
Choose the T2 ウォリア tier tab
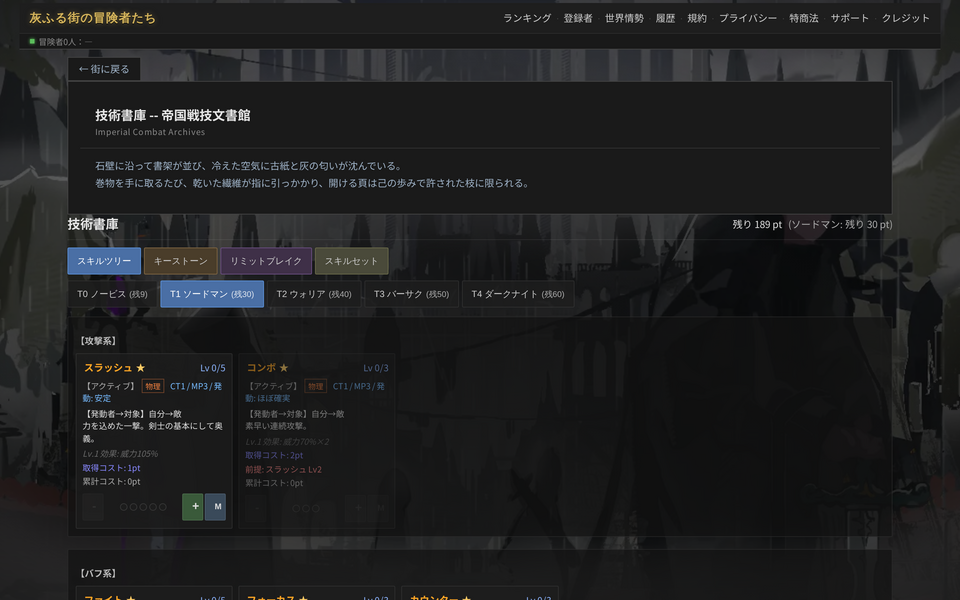click(x=313, y=294)
